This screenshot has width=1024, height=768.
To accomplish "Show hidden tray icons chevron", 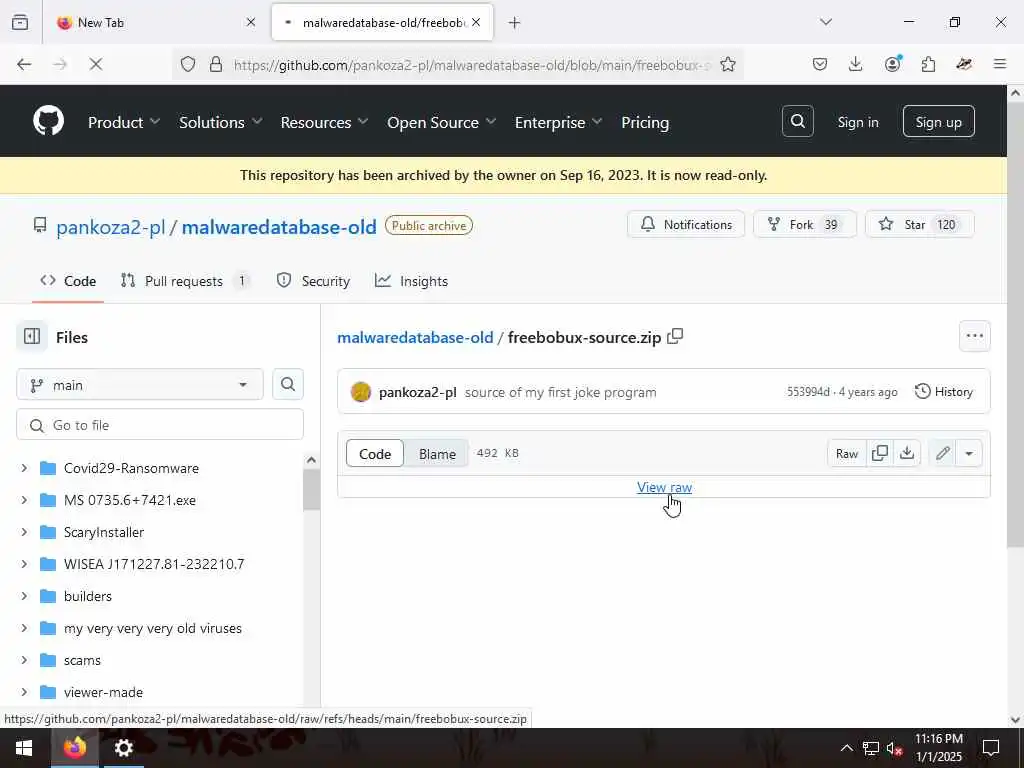I will click(x=846, y=748).
